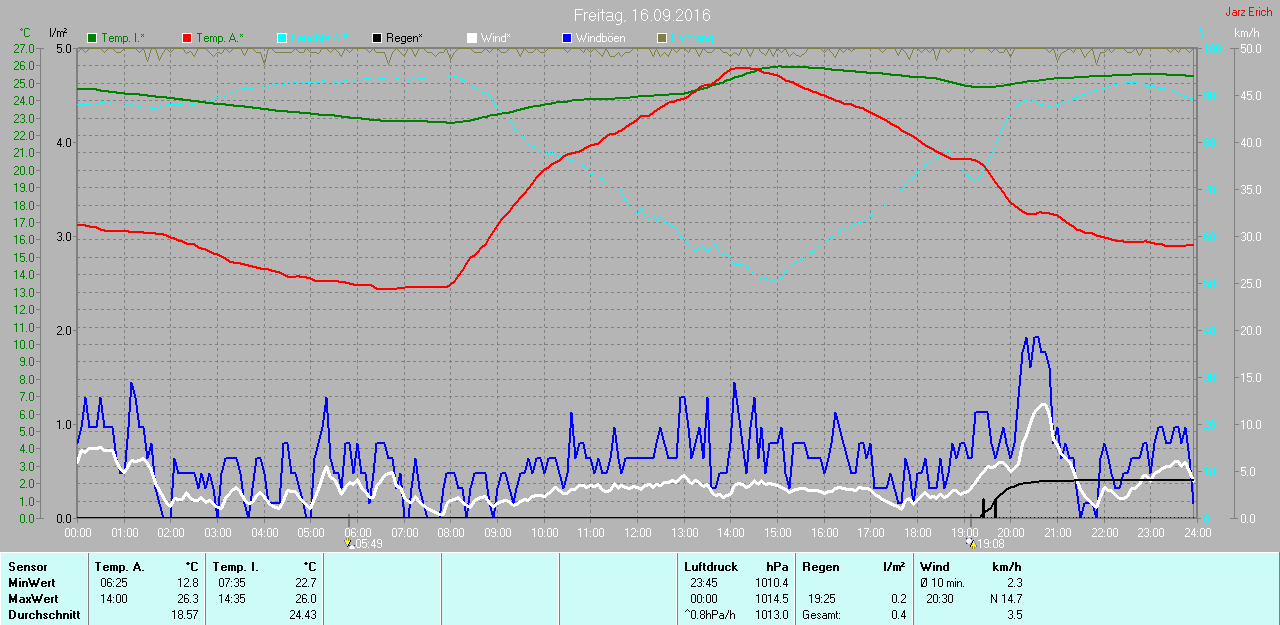This screenshot has height=625, width=1280.
Task: Click the rain total value '0.4'
Action: pos(898,615)
